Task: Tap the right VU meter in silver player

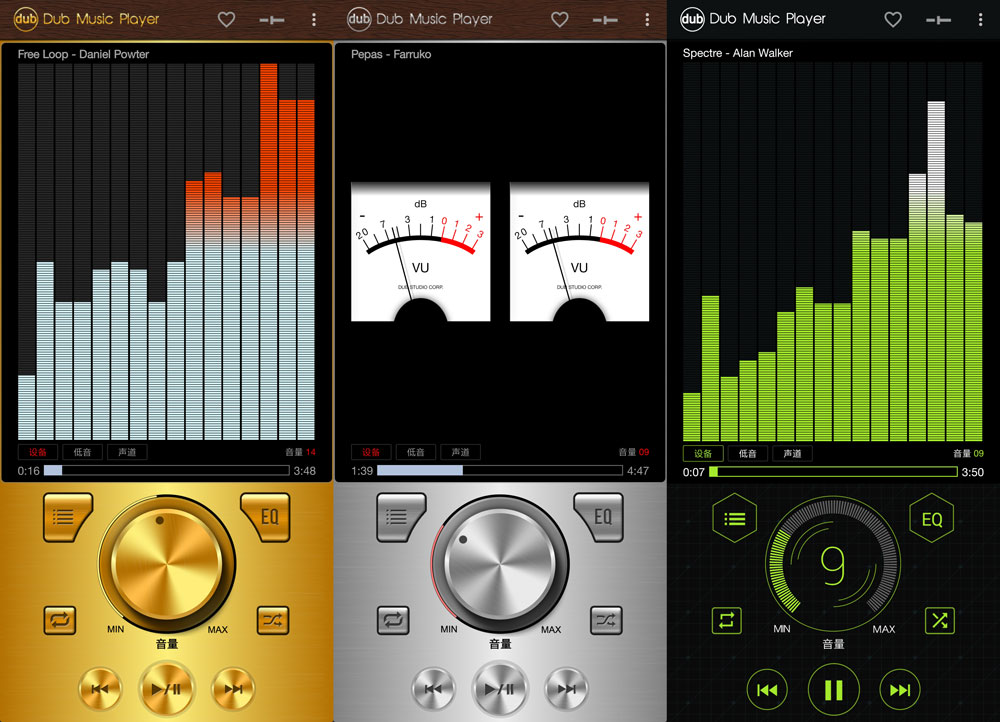Action: [579, 252]
